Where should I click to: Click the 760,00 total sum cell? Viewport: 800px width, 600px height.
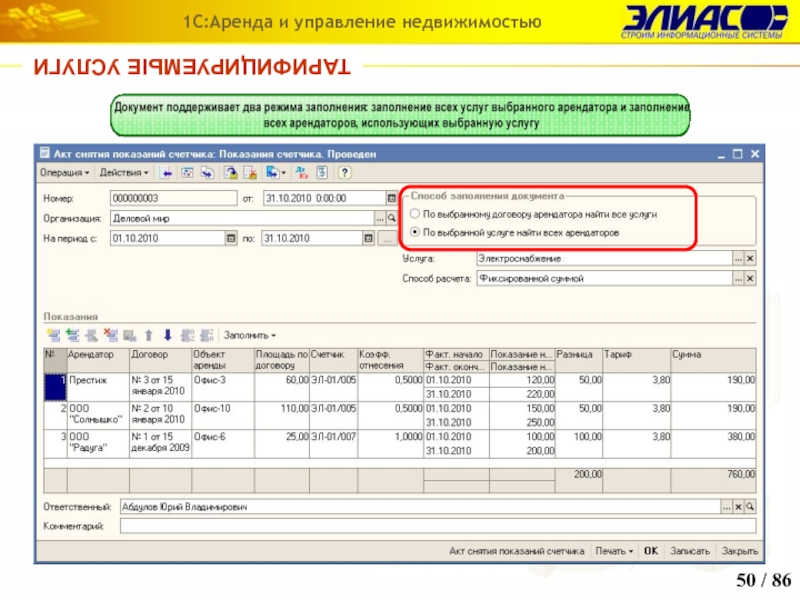coord(713,481)
